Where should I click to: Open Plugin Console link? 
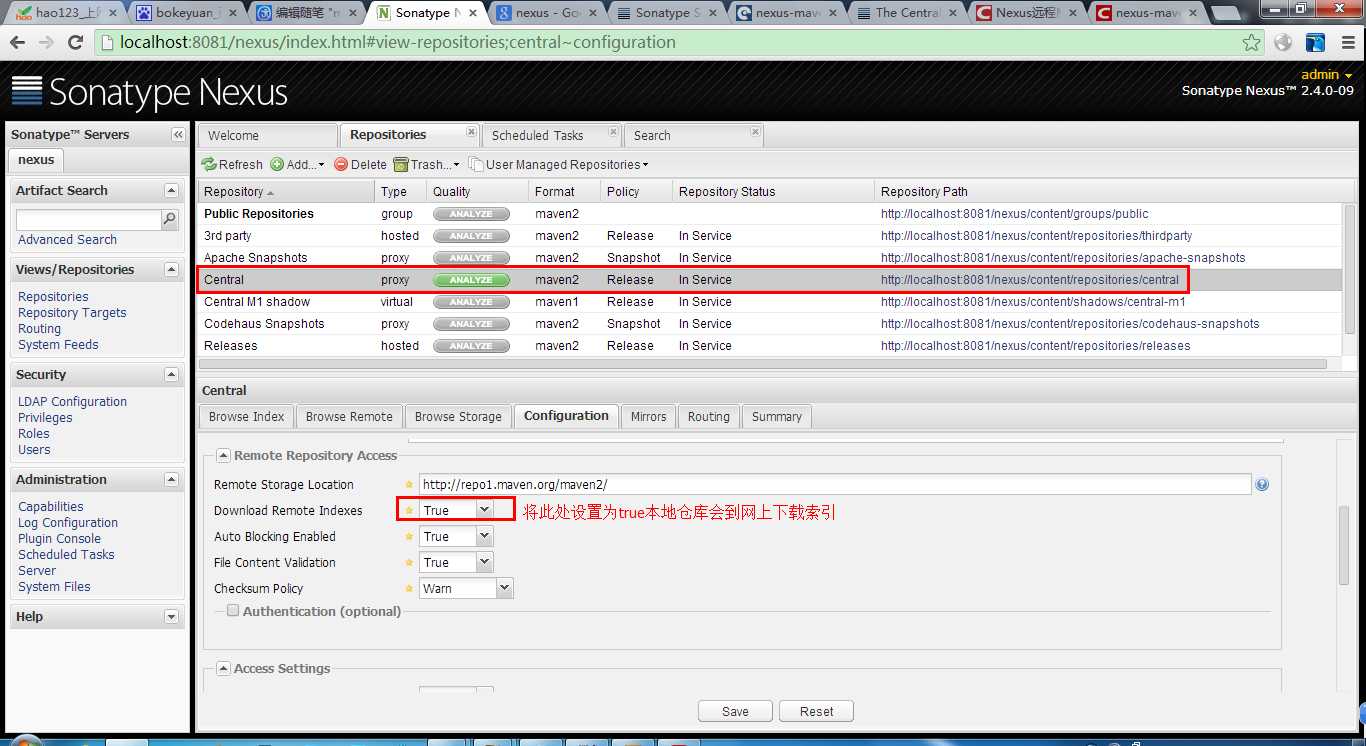[x=59, y=539]
